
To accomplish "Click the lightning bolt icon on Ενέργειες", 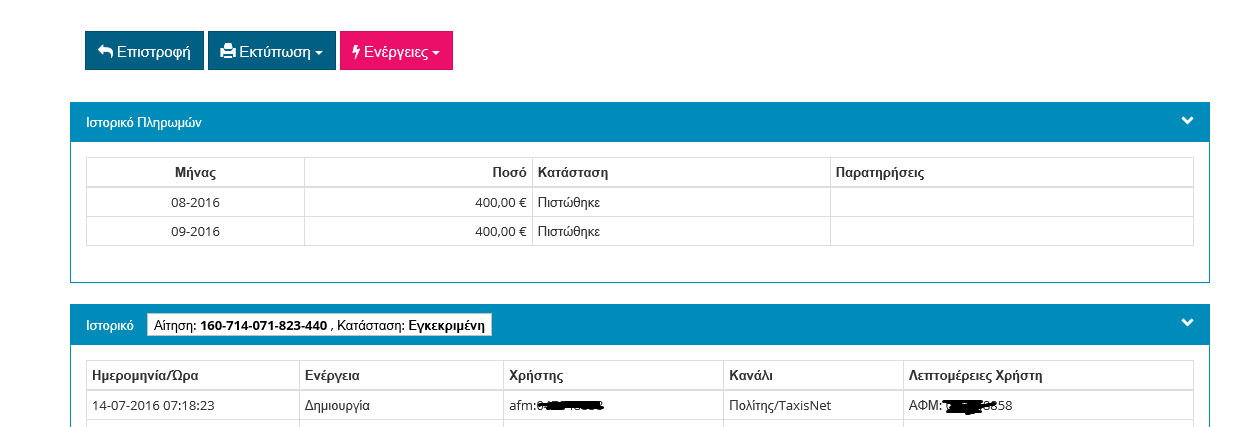I will pyautogui.click(x=356, y=51).
